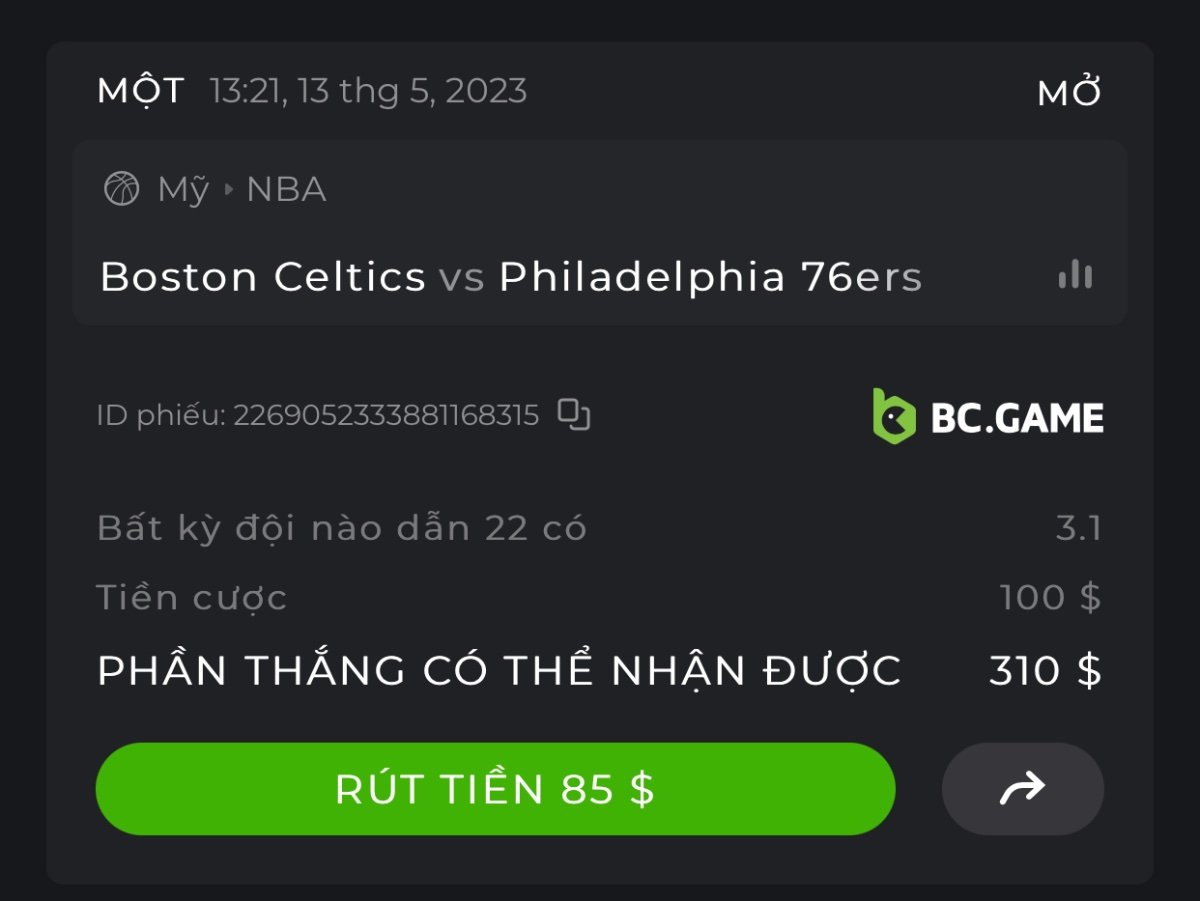Click the MỞ bet status label

[x=1069, y=93]
